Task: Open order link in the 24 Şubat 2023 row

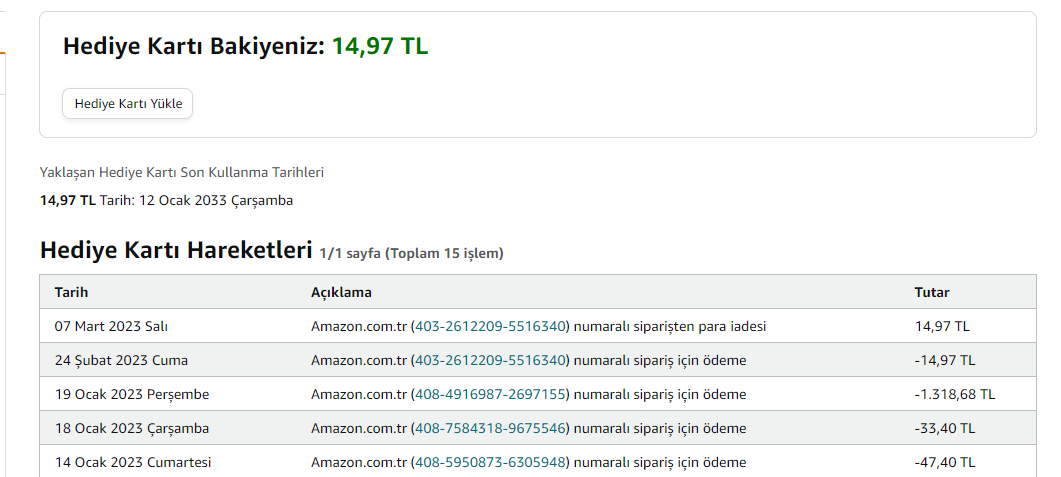Action: click(x=490, y=360)
